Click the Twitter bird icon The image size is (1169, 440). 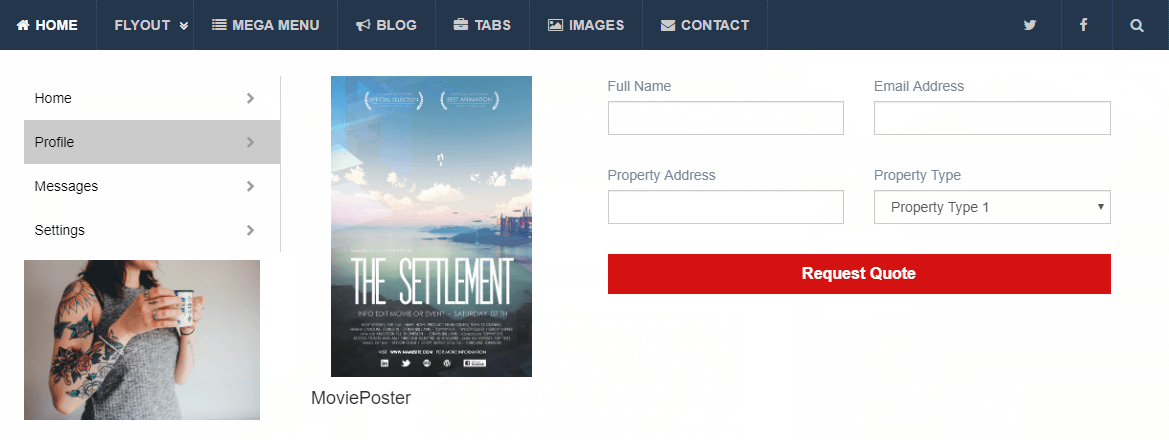[1030, 25]
